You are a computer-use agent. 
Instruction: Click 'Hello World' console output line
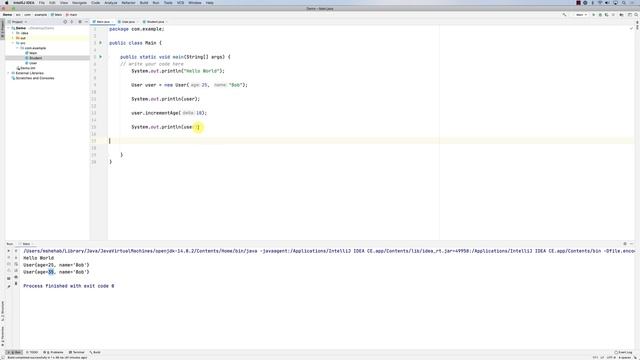38,258
